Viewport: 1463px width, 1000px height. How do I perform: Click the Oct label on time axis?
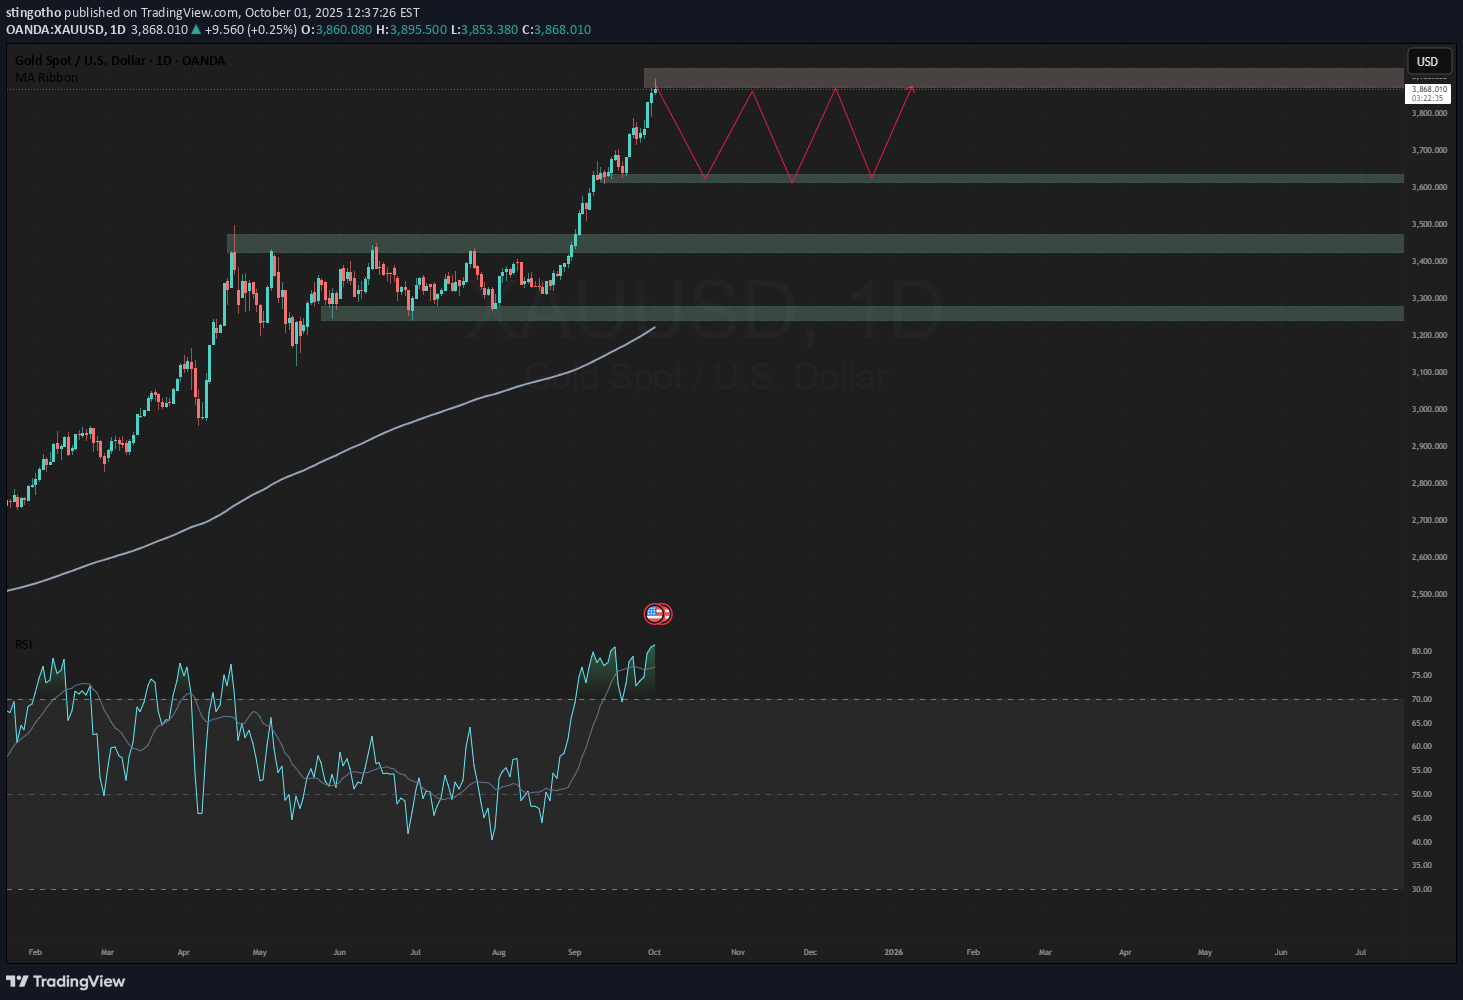654,952
